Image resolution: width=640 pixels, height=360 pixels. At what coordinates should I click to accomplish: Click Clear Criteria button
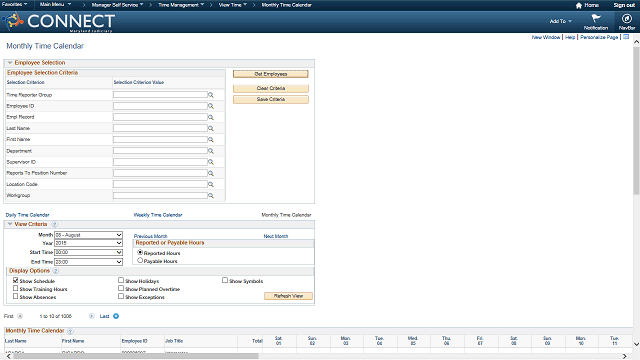(271, 88)
